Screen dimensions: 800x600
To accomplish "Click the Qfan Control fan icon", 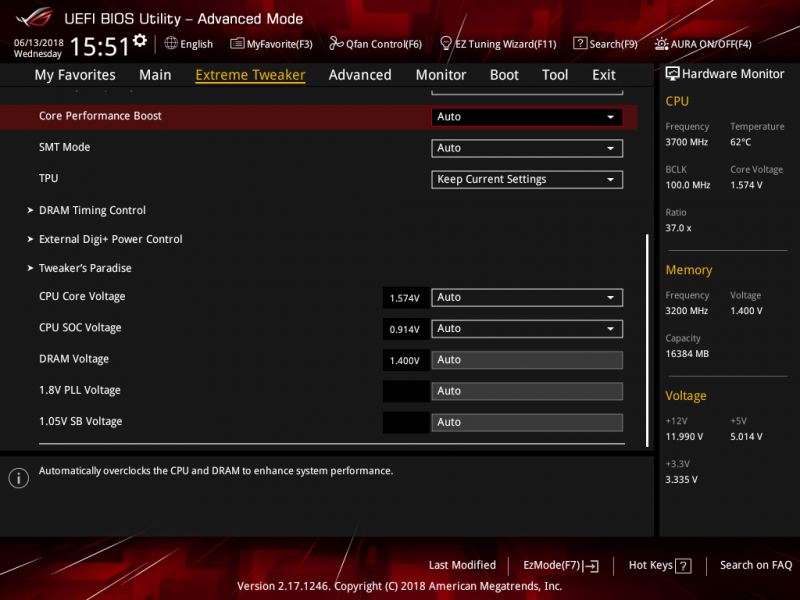I will pos(336,43).
